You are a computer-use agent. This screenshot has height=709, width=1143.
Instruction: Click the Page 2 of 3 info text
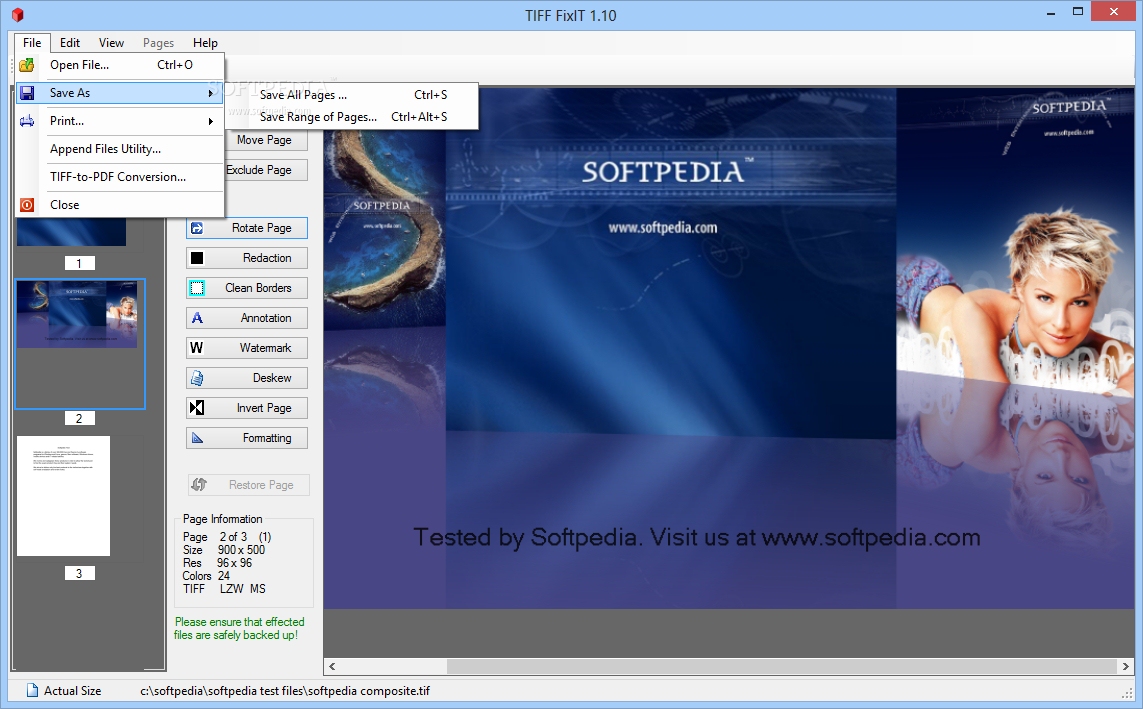[227, 537]
